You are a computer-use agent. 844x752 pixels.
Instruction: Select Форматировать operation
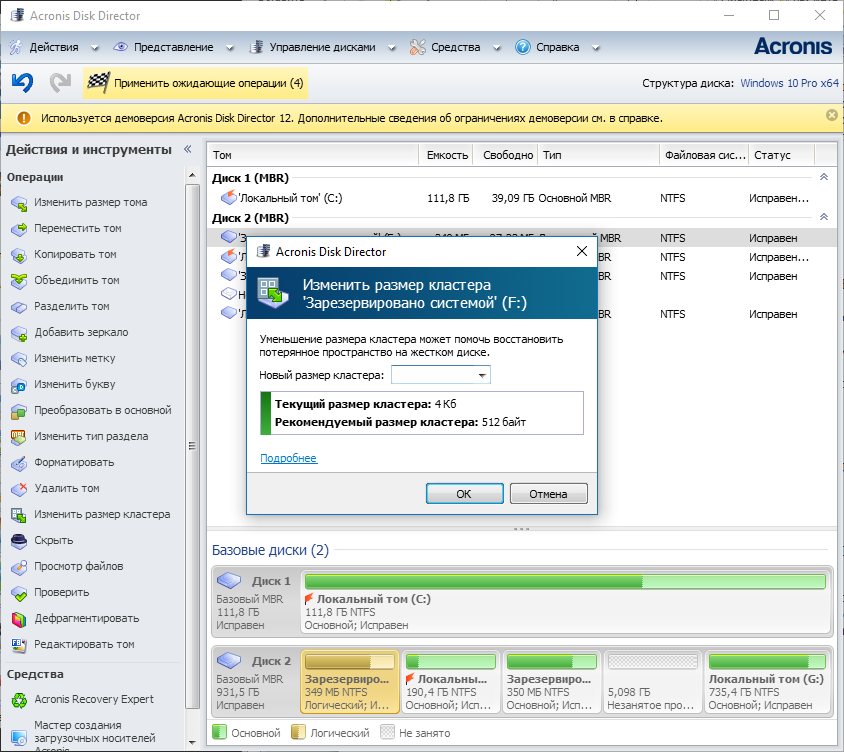coord(74,462)
